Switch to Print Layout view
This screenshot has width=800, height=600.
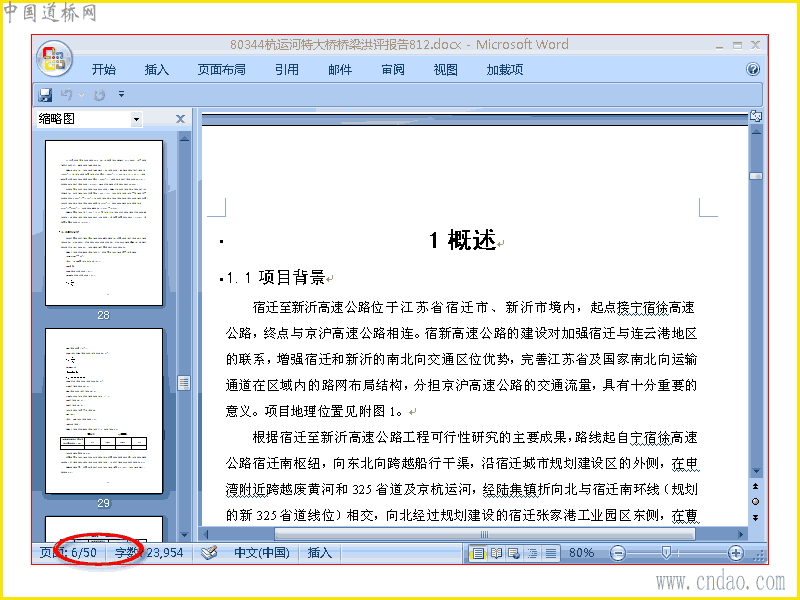click(478, 553)
